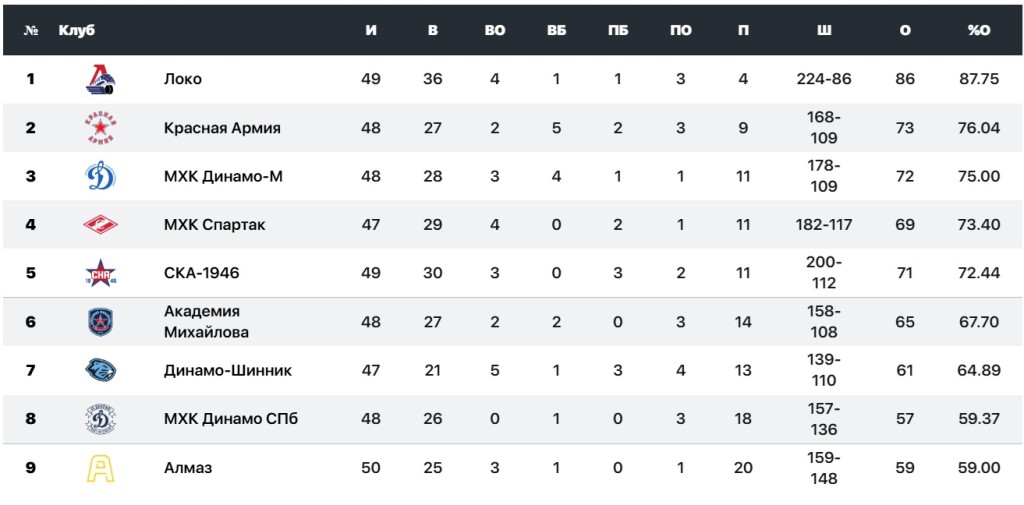The width and height of the screenshot is (1024, 505).
Task: Click the № rank column header
Action: 31,30
